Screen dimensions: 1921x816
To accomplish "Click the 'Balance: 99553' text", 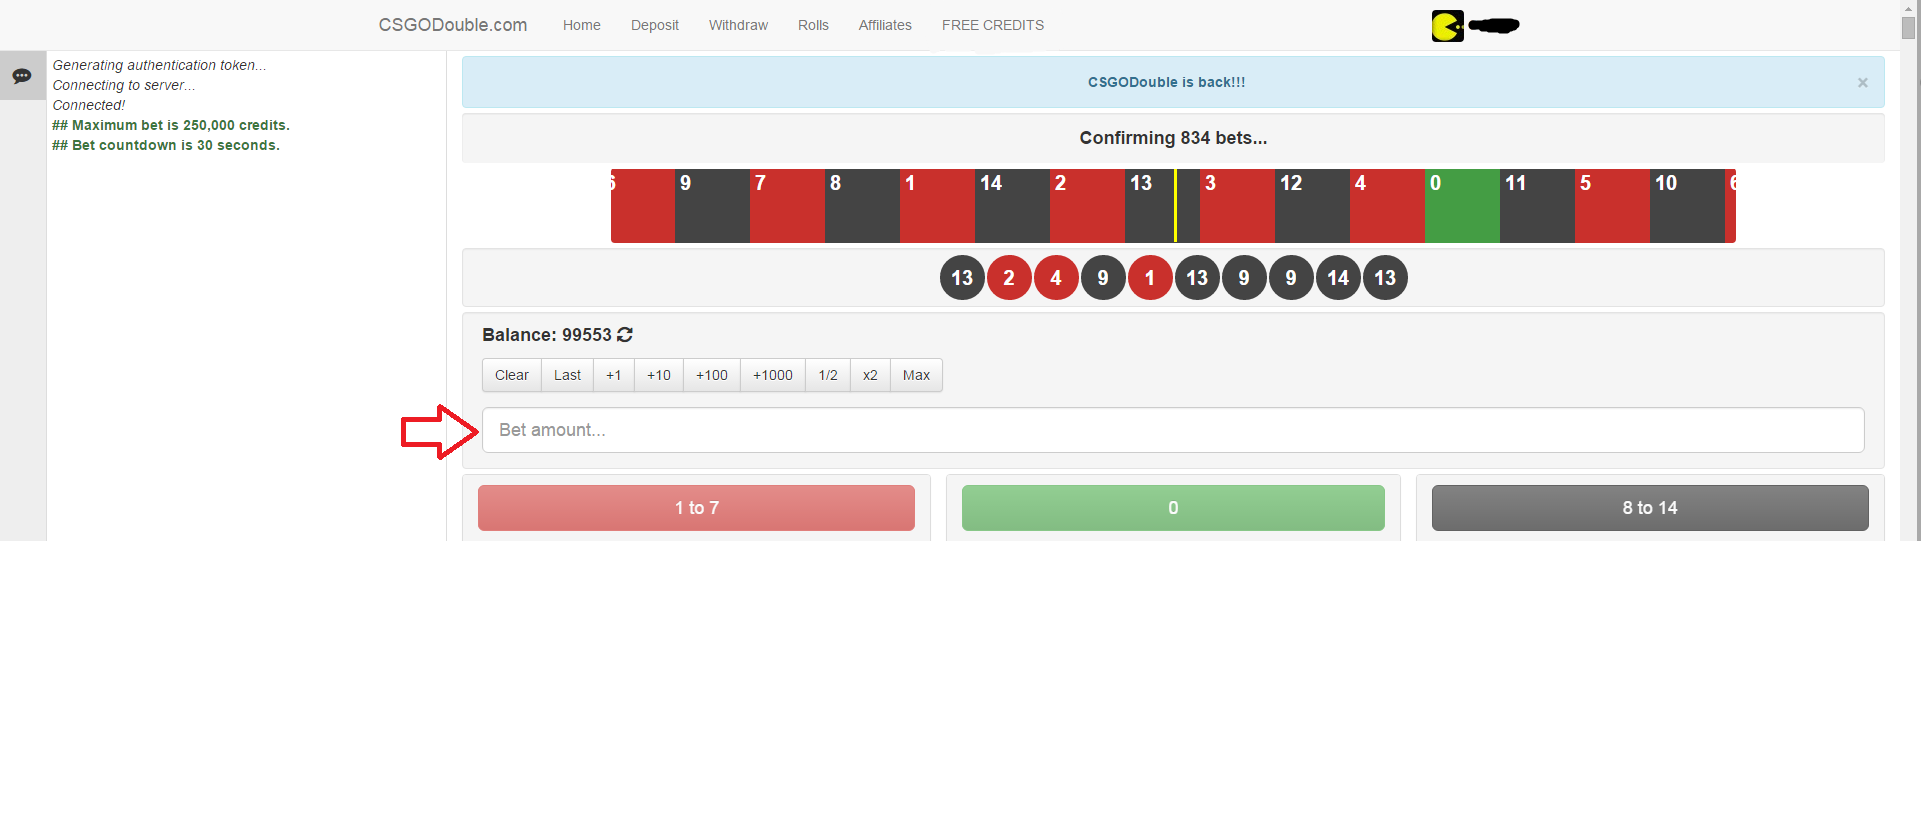I will pos(547,335).
